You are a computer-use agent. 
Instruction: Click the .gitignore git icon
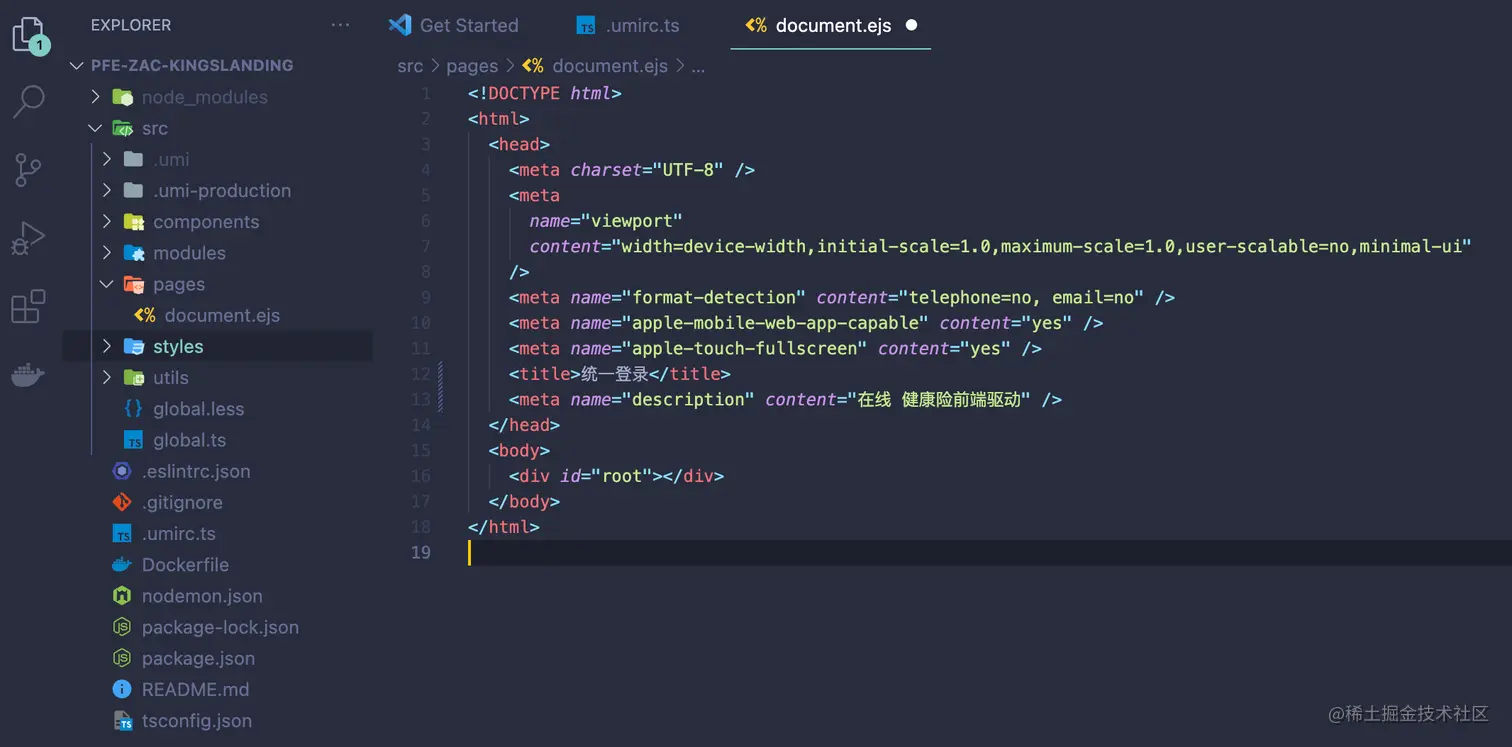coord(122,502)
